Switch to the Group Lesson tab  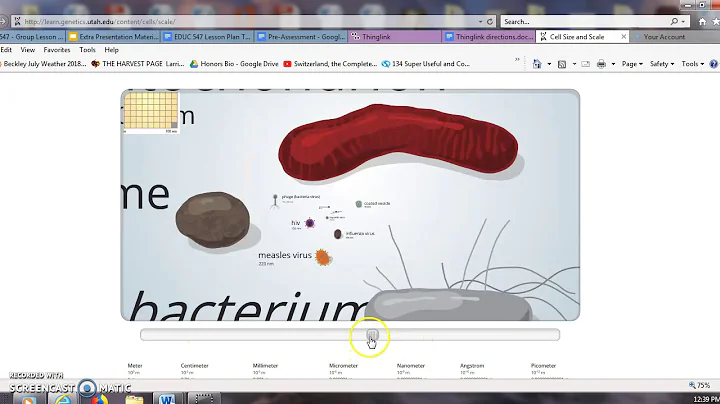[32, 37]
